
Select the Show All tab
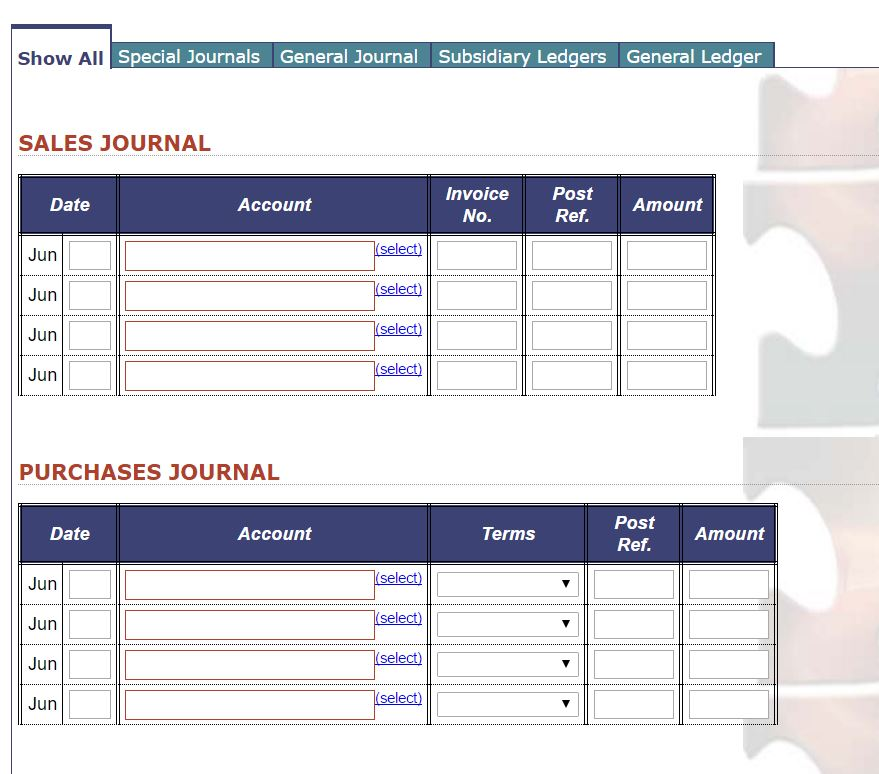click(x=60, y=56)
